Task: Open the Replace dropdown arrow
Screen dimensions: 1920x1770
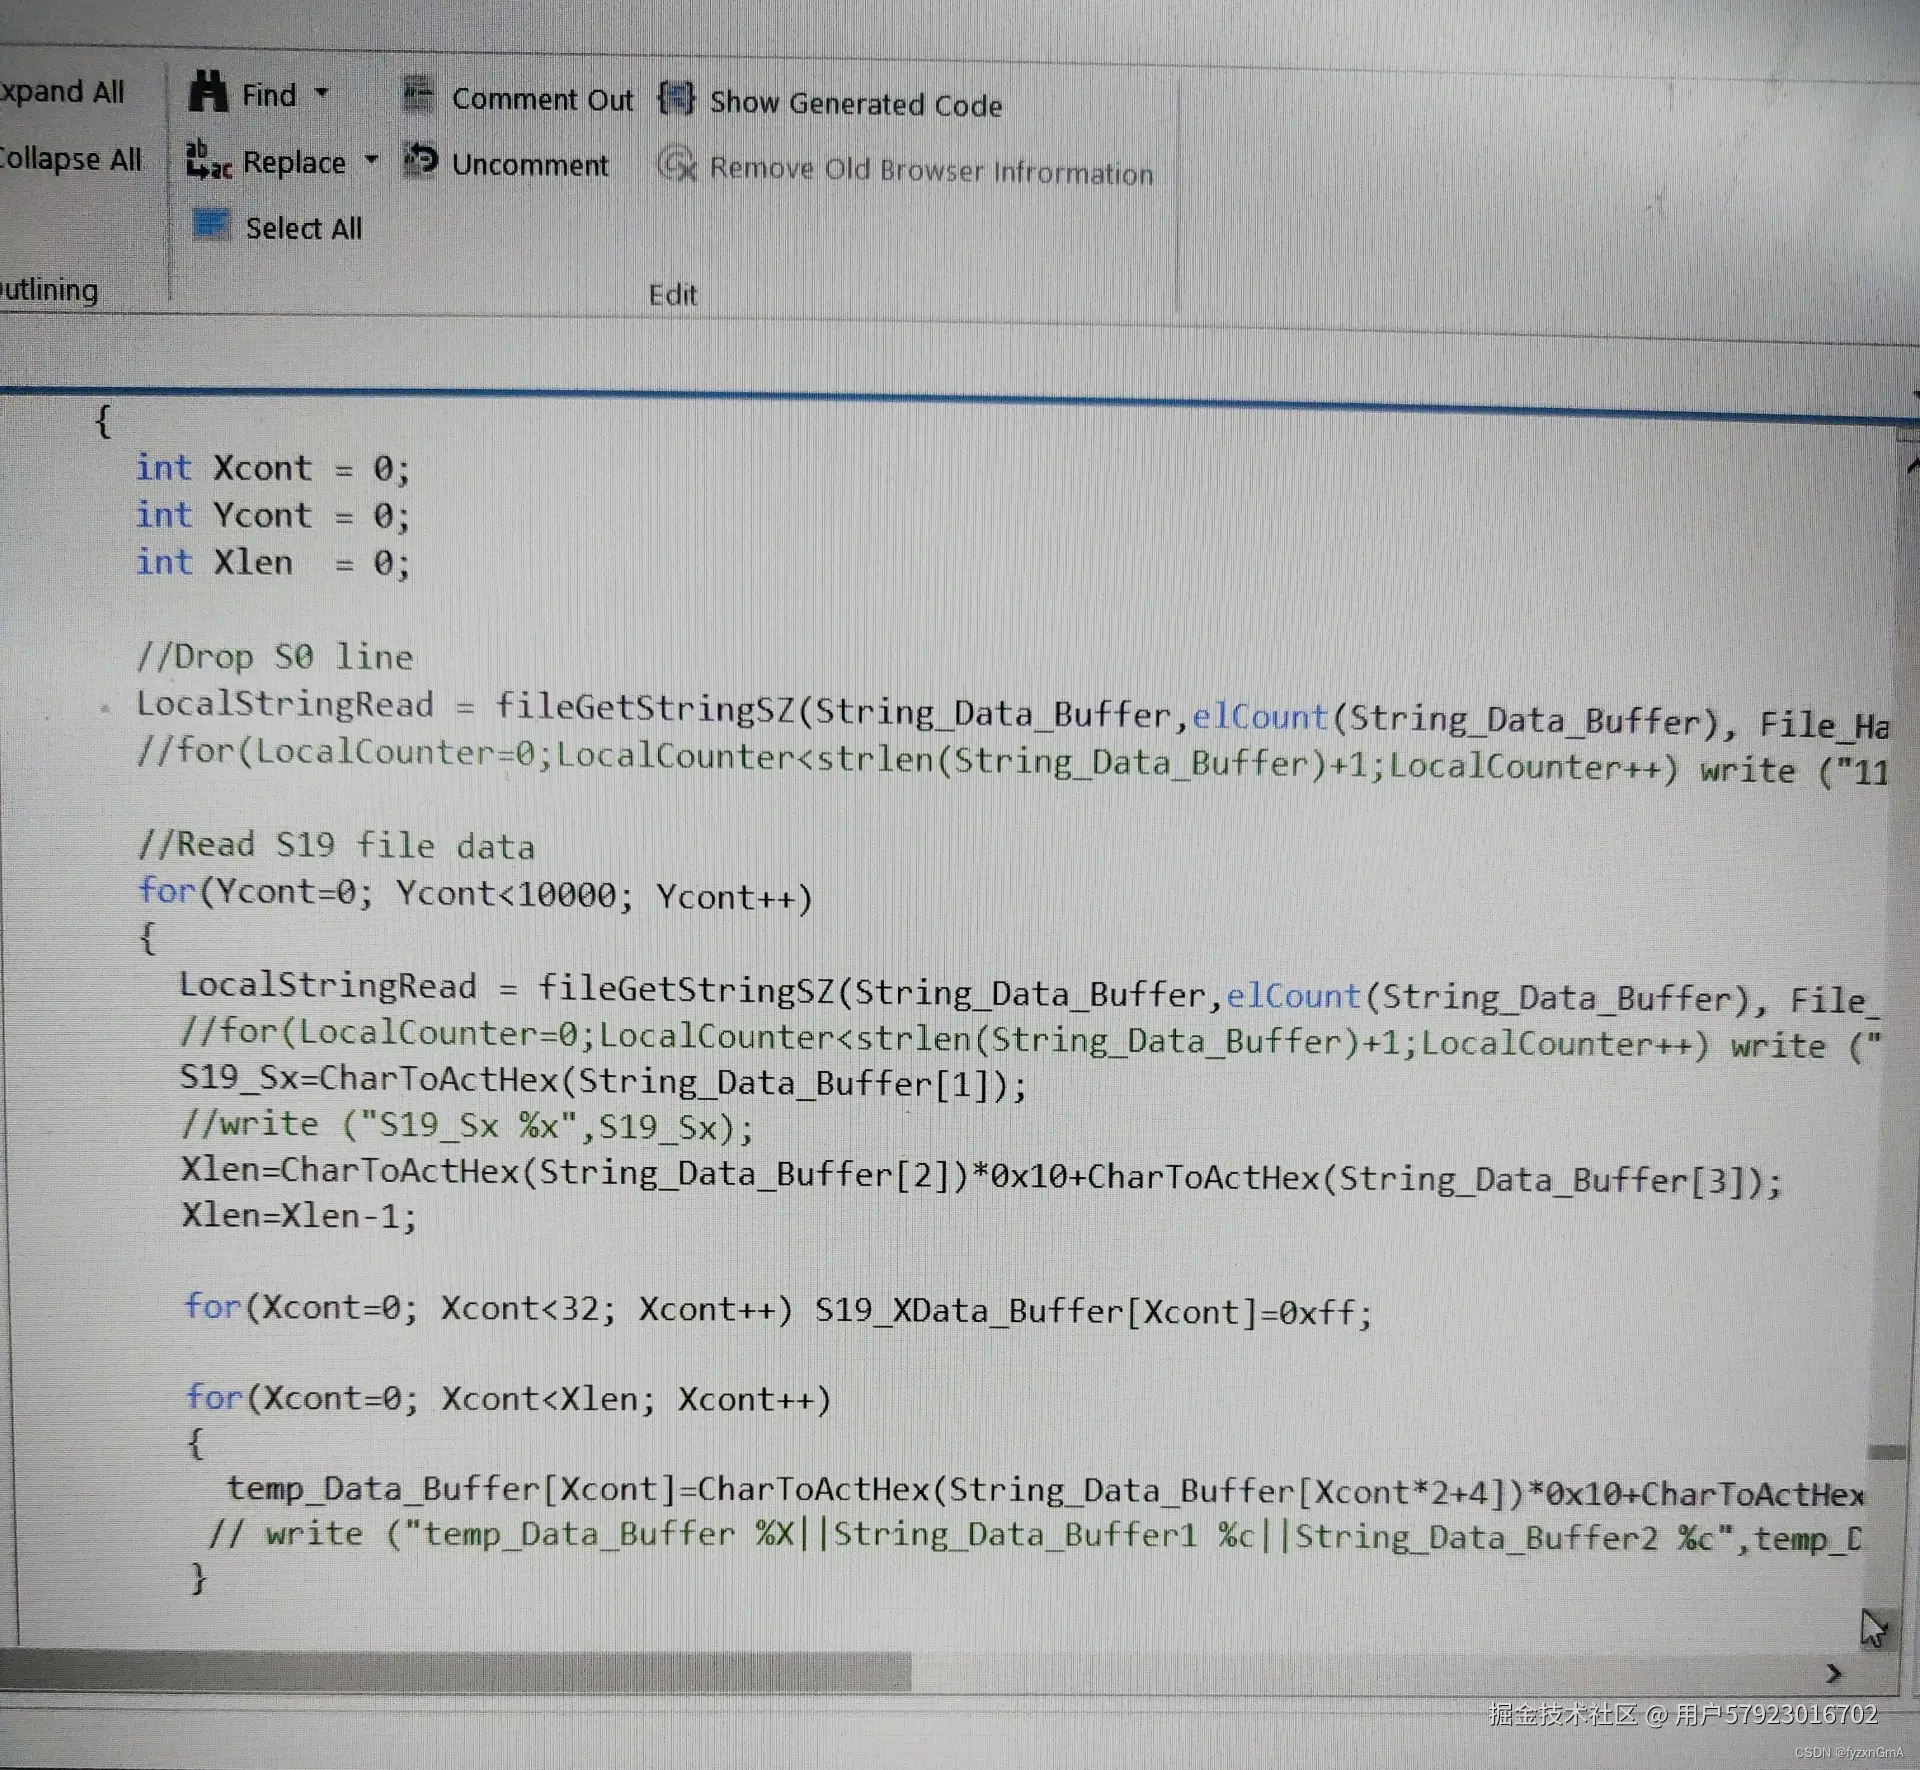Action: (371, 160)
